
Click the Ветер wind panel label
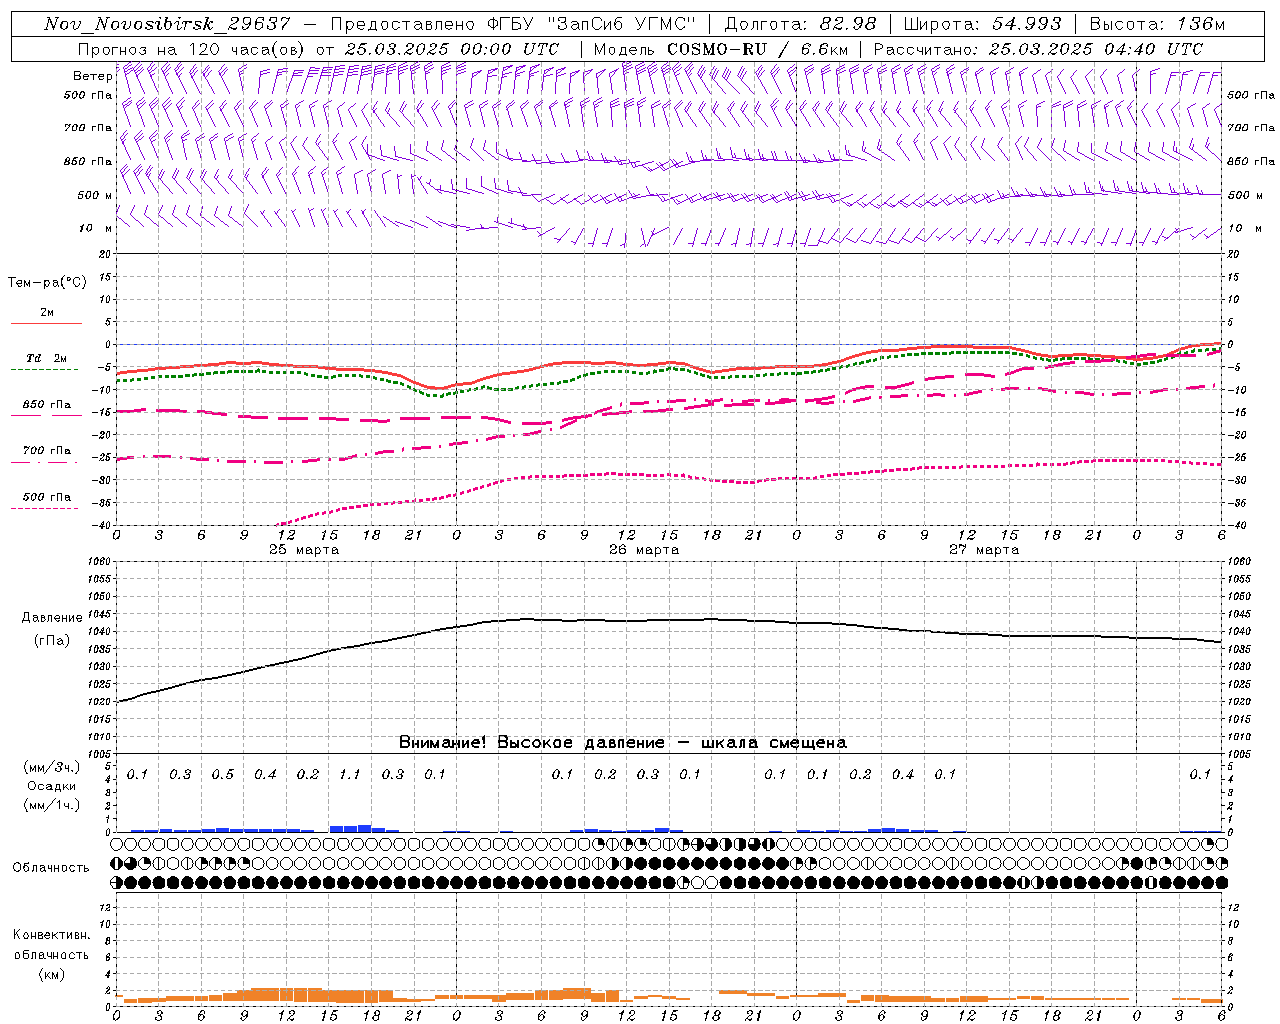pos(92,76)
